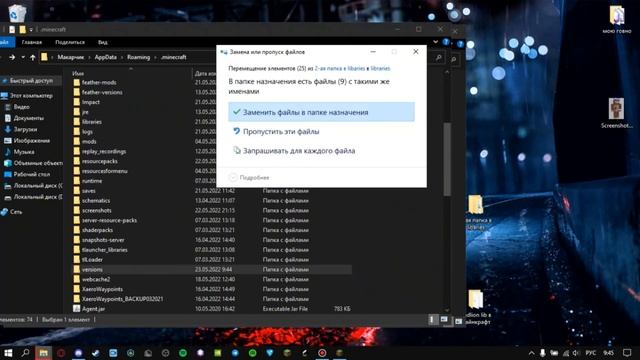Viewport: 640px width, 360px height.
Task: Click the folder icon beside 'mods'
Action: click(x=76, y=141)
